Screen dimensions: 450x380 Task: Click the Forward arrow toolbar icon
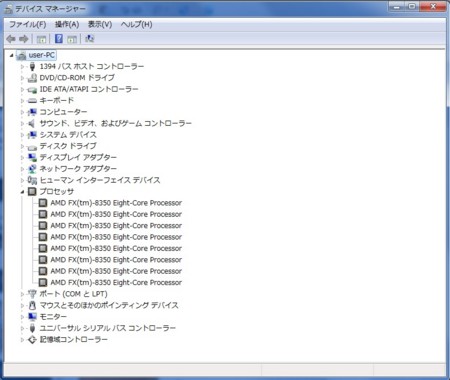point(24,39)
